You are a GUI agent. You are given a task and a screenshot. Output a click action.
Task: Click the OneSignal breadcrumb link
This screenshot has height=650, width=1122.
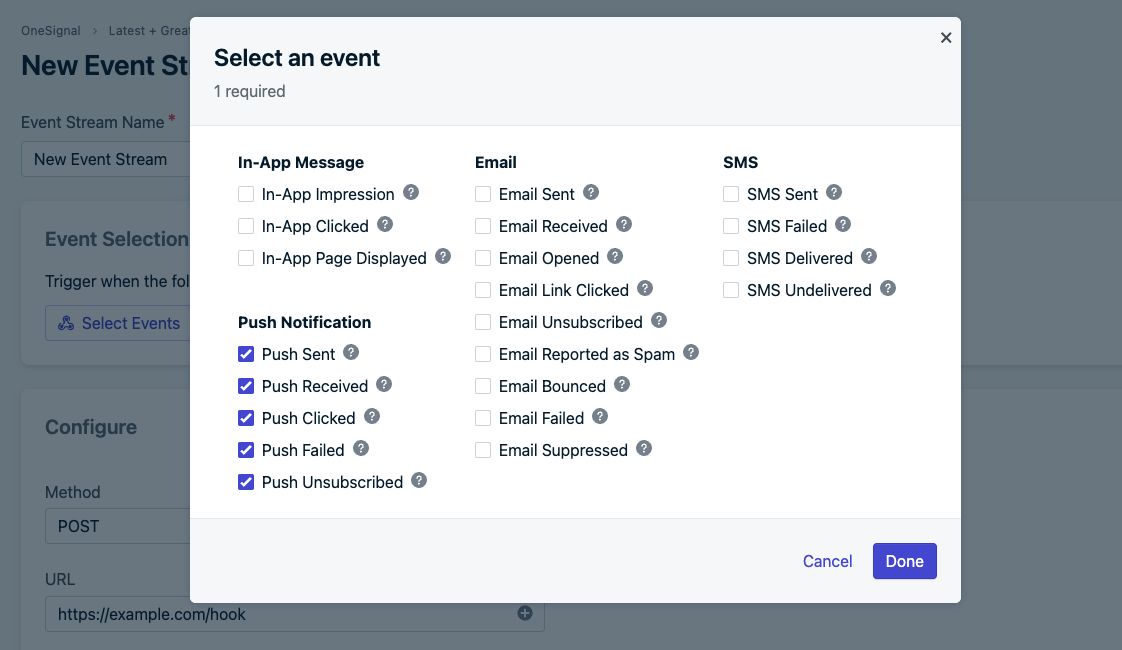51,31
